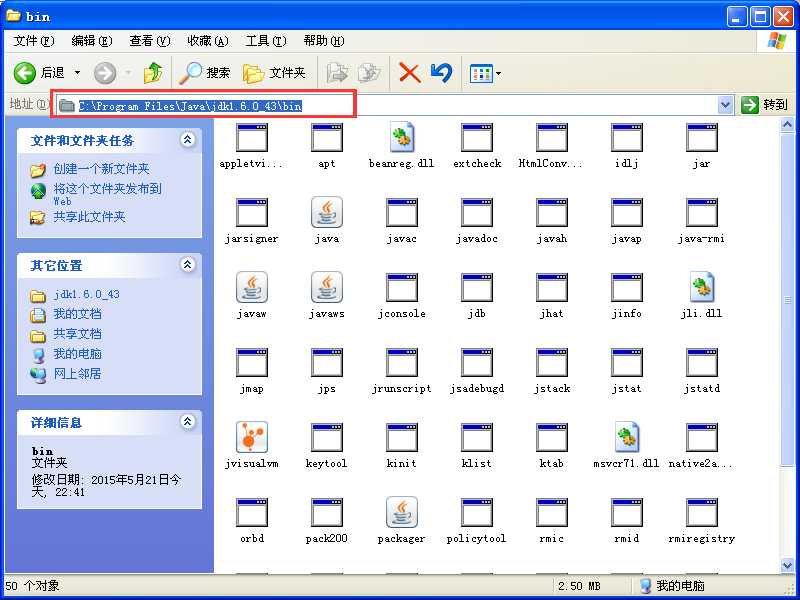Open the 查看(V) menu
Screen dimensions: 800x600
pyautogui.click(x=150, y=40)
